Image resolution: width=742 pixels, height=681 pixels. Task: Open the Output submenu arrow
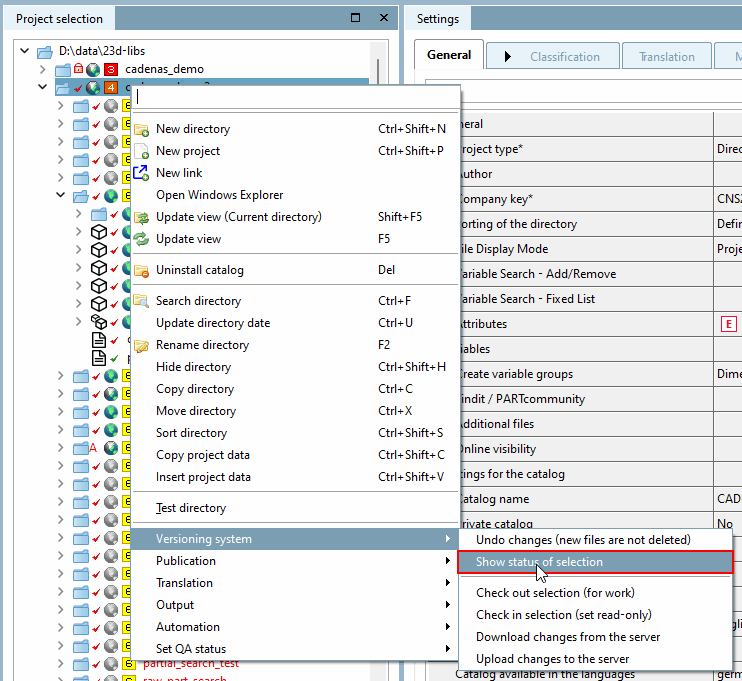(x=448, y=605)
